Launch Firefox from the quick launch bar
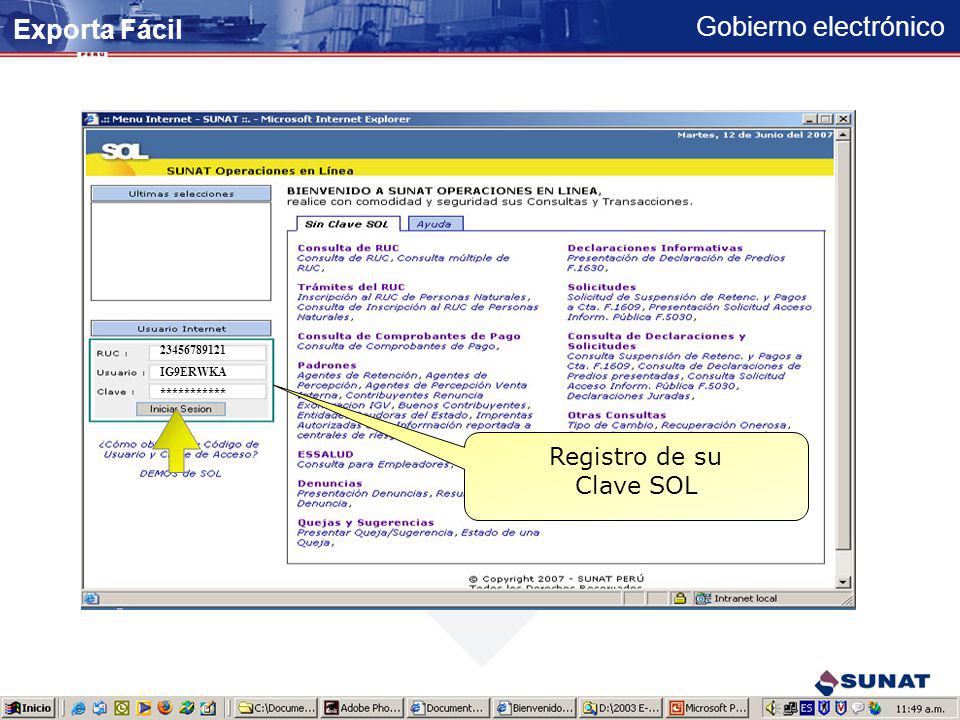Viewport: 960px width, 720px height. point(165,708)
